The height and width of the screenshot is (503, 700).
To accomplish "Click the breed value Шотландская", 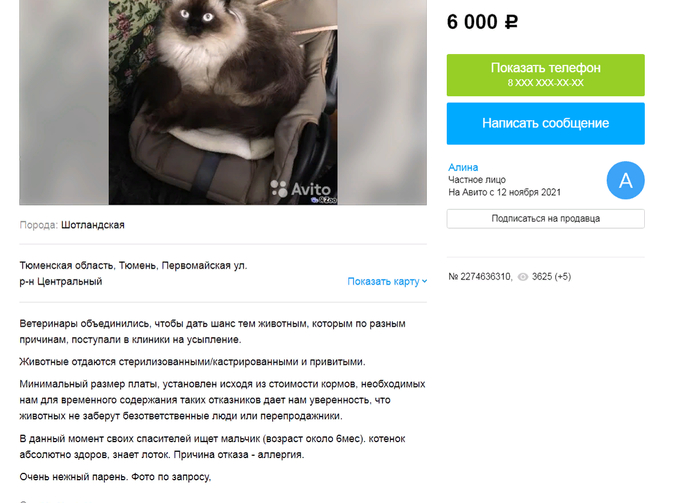I will pos(93,225).
